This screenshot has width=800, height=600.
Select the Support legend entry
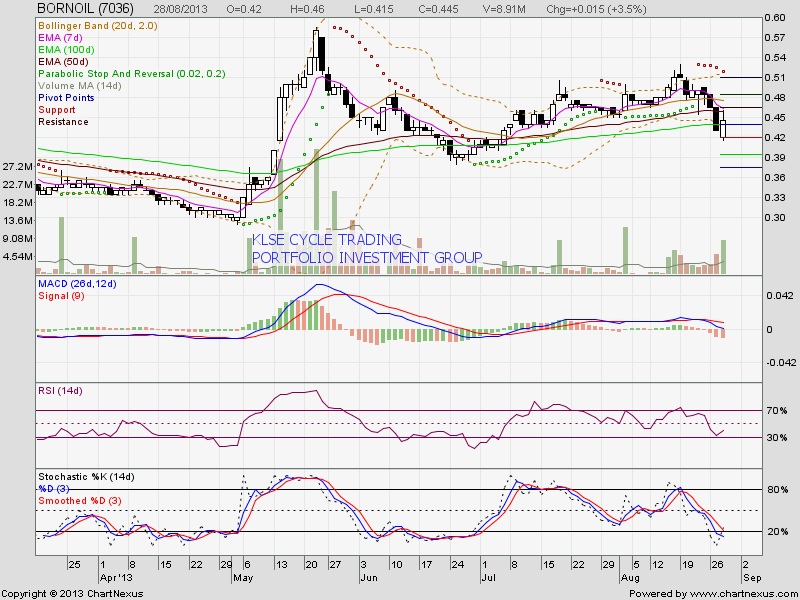57,110
